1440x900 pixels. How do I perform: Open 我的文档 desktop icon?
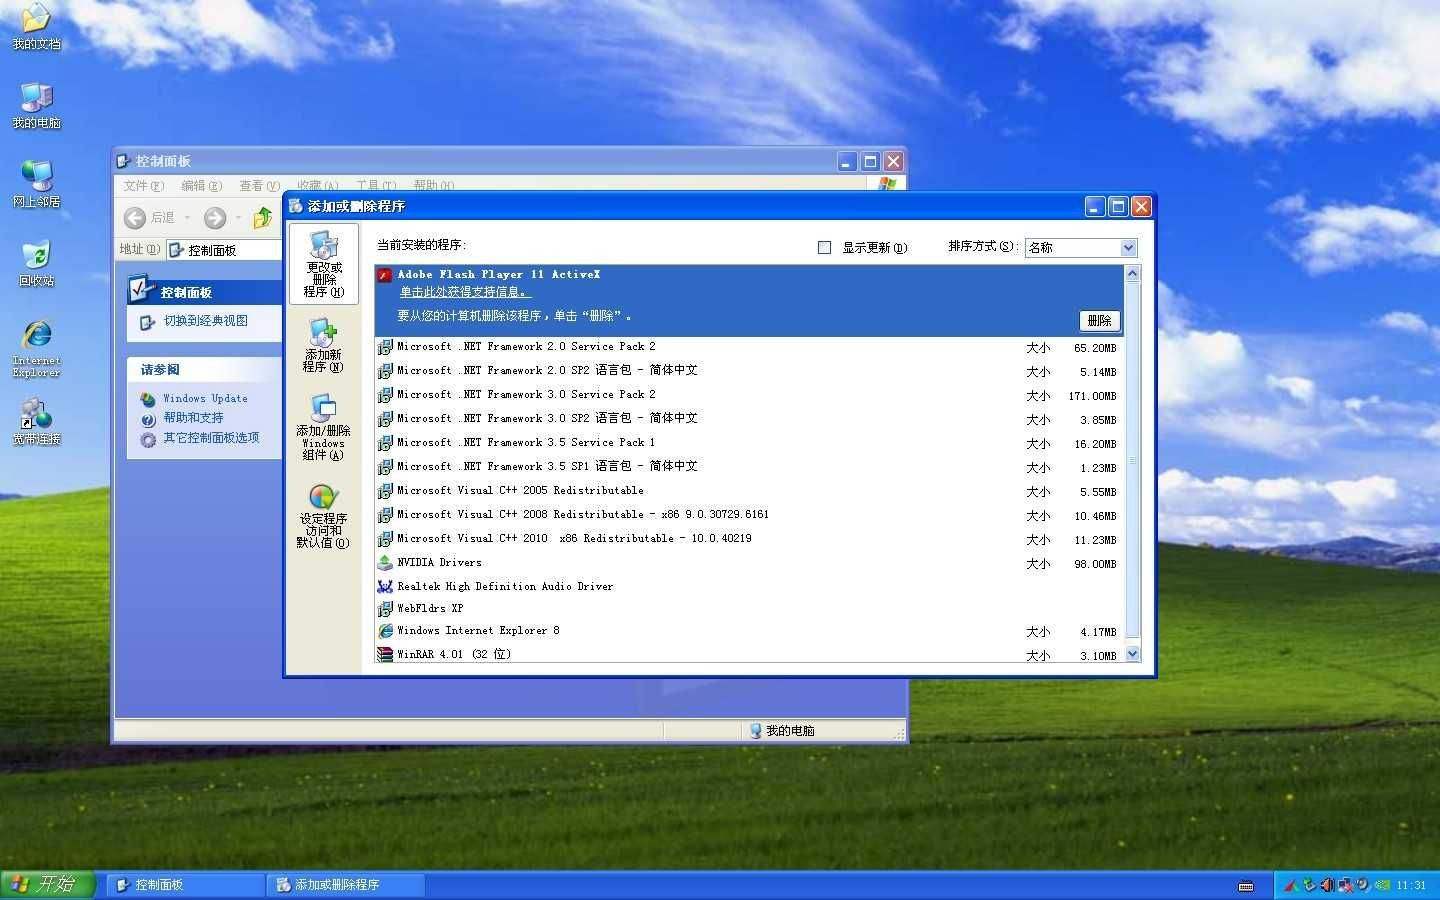click(36, 25)
